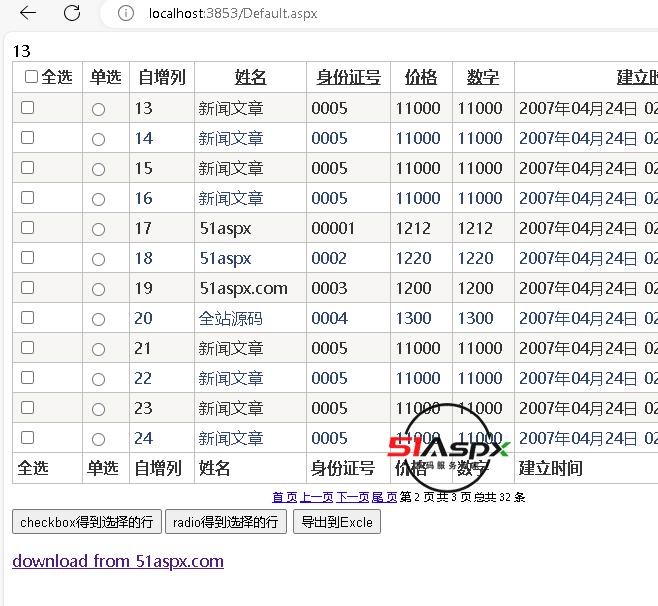Check the checkbox for row 14

pyautogui.click(x=28, y=138)
